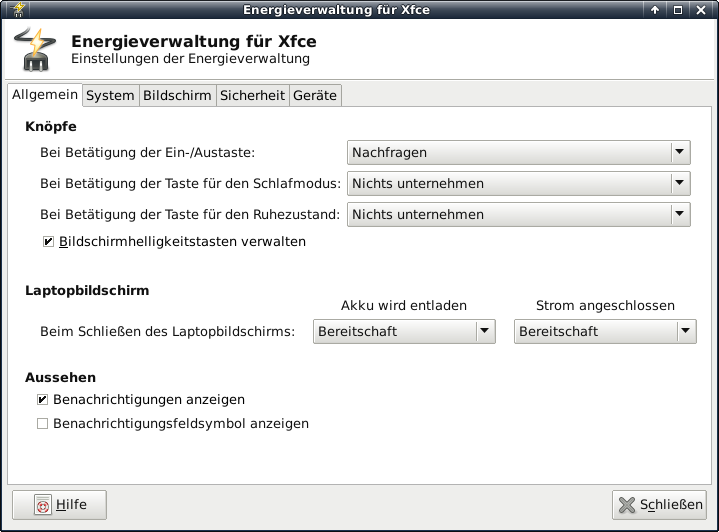Viewport: 719px width, 532px height.
Task: Disable Benachrichtigungen anzeigen checkbox
Action: 42,400
